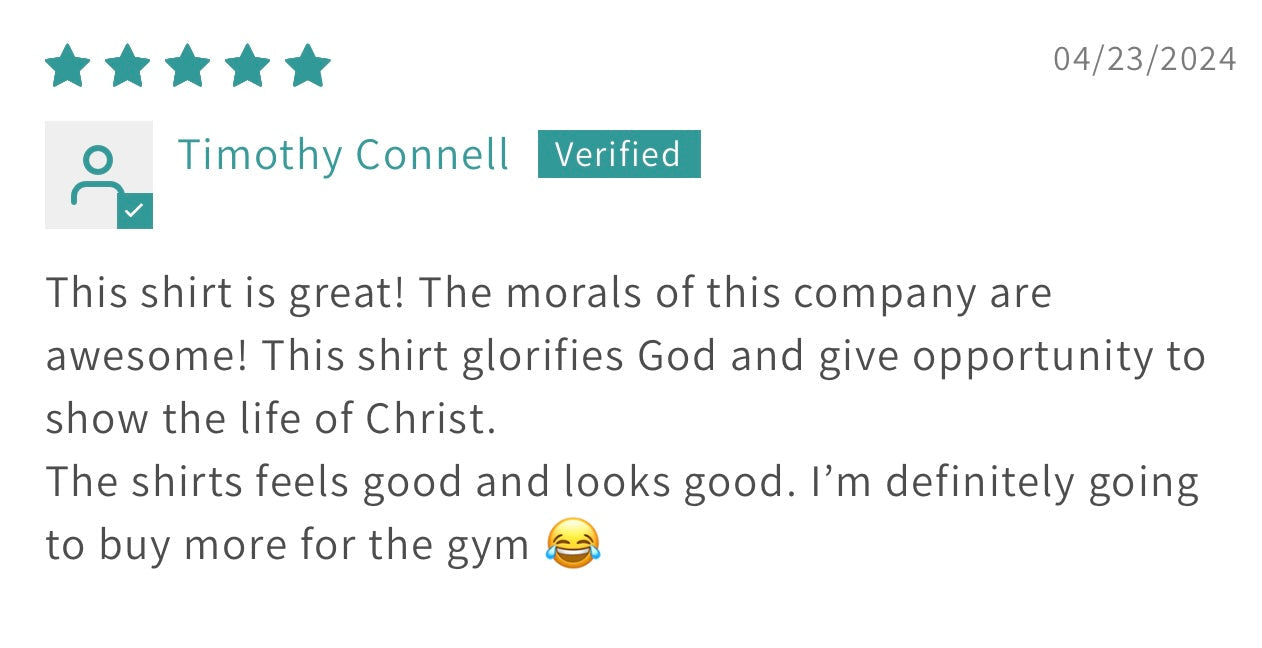Click the first rating star
The width and height of the screenshot is (1262, 648).
[x=68, y=66]
